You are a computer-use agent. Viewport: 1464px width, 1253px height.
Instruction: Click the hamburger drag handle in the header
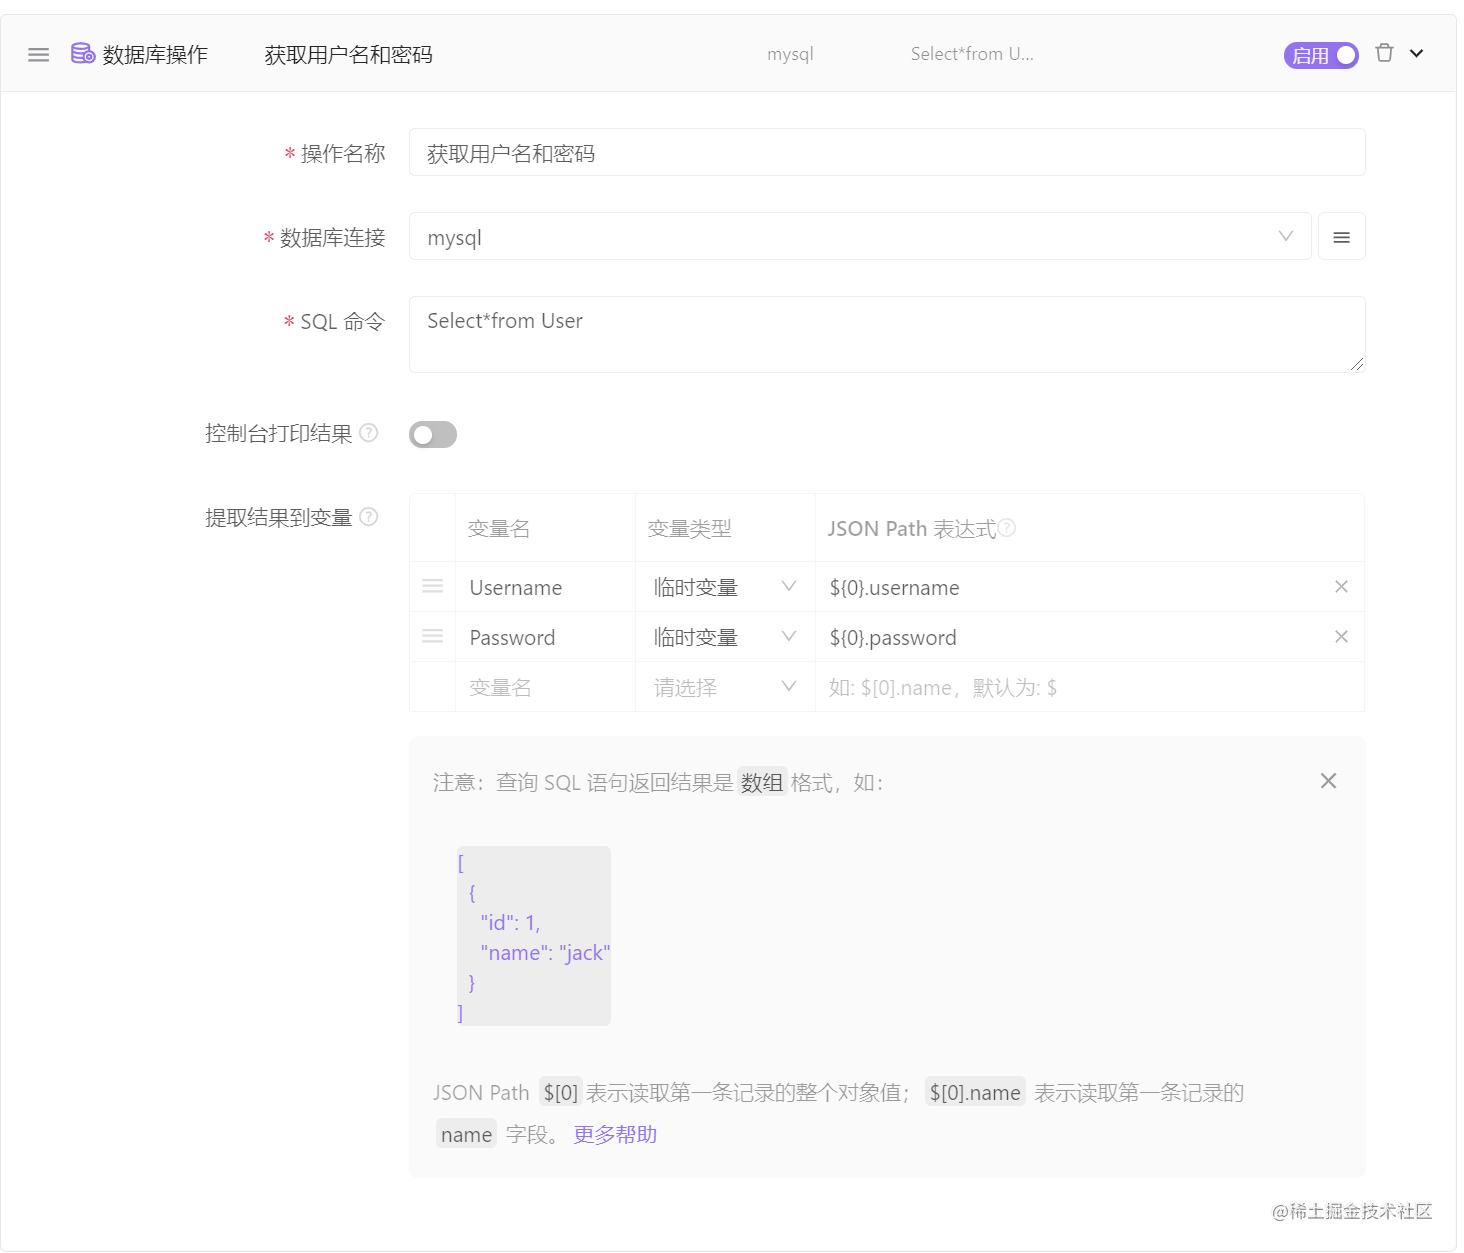coord(38,55)
